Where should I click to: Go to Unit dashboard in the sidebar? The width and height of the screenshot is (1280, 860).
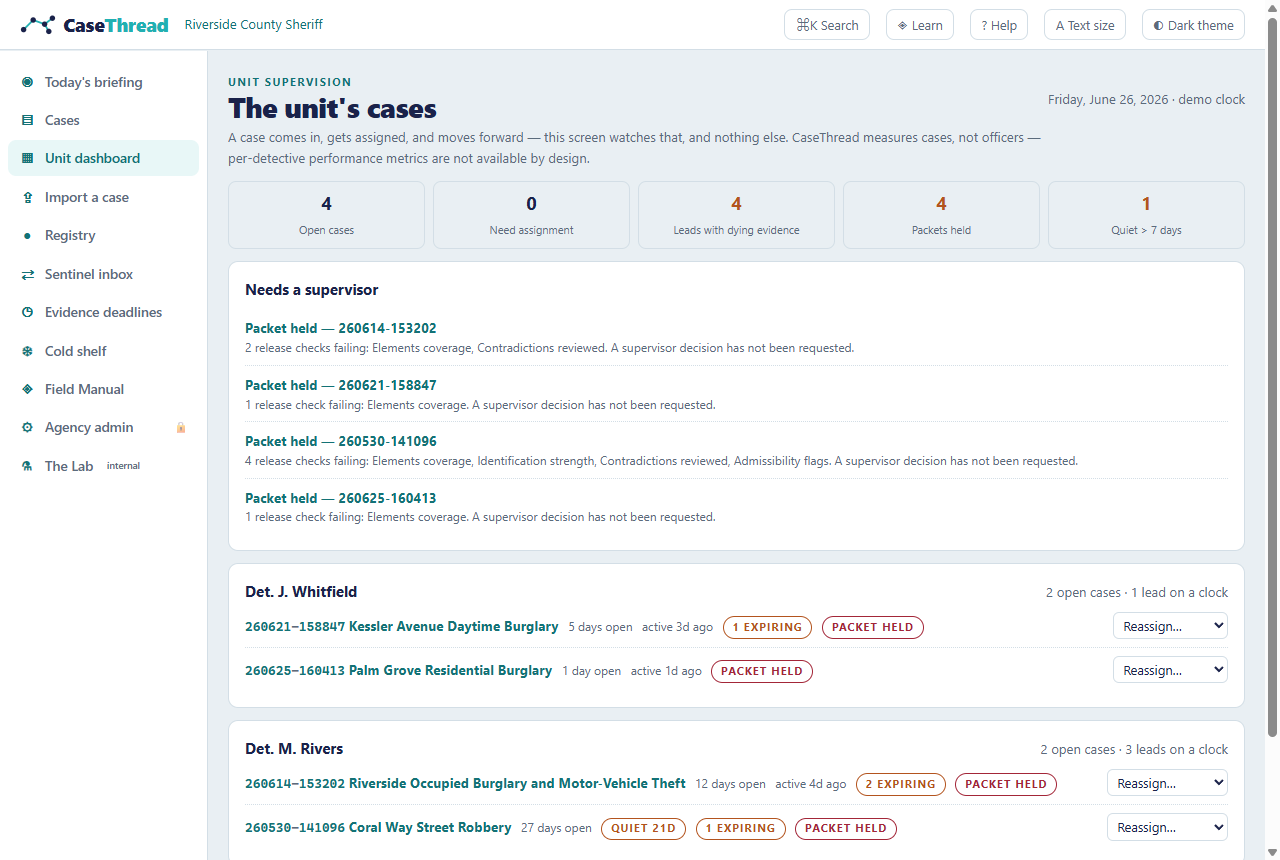[103, 158]
